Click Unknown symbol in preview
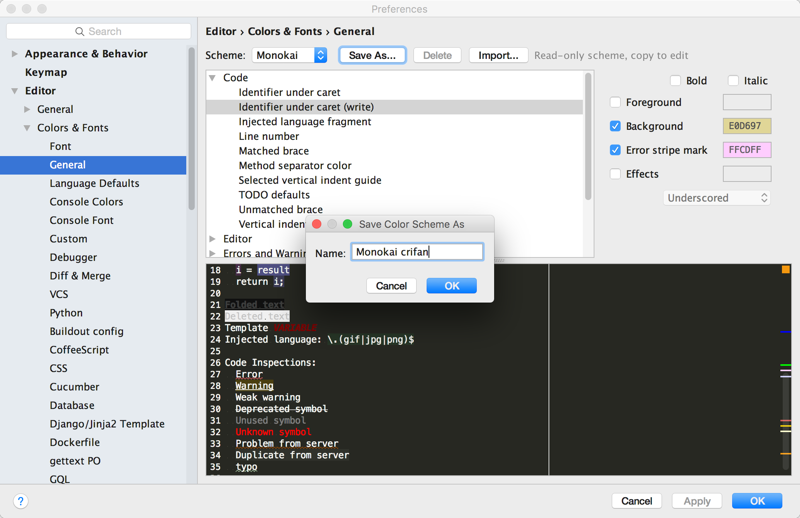This screenshot has width=800, height=518. [x=273, y=432]
